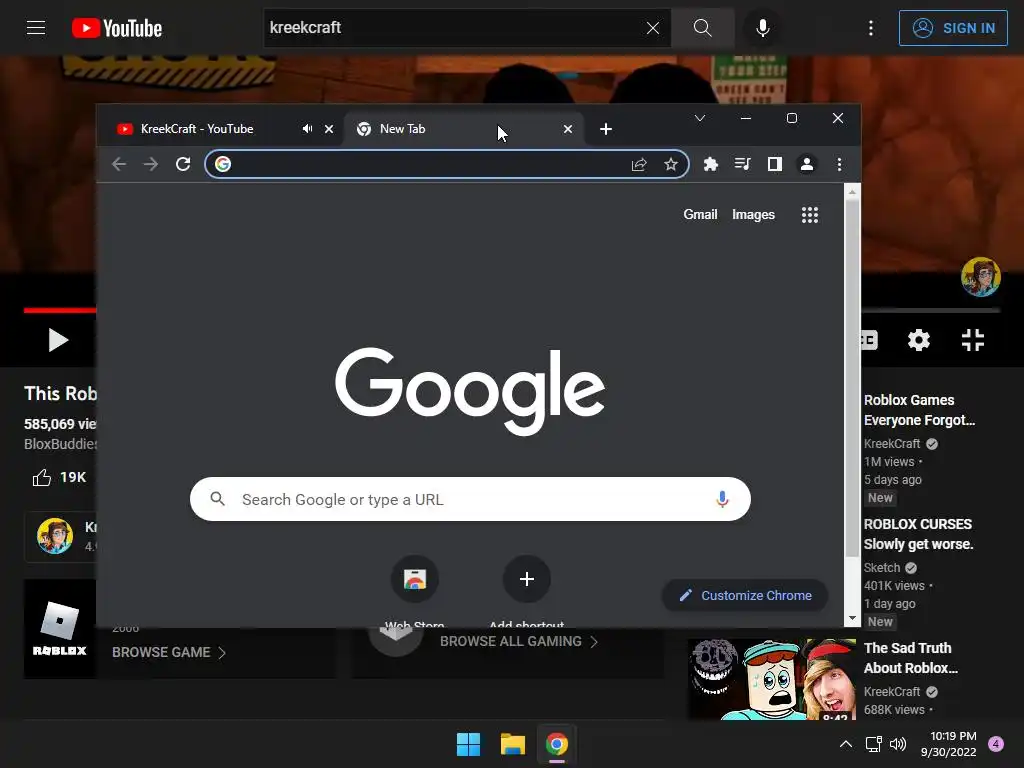Bookmark this tab star icon

click(671, 164)
